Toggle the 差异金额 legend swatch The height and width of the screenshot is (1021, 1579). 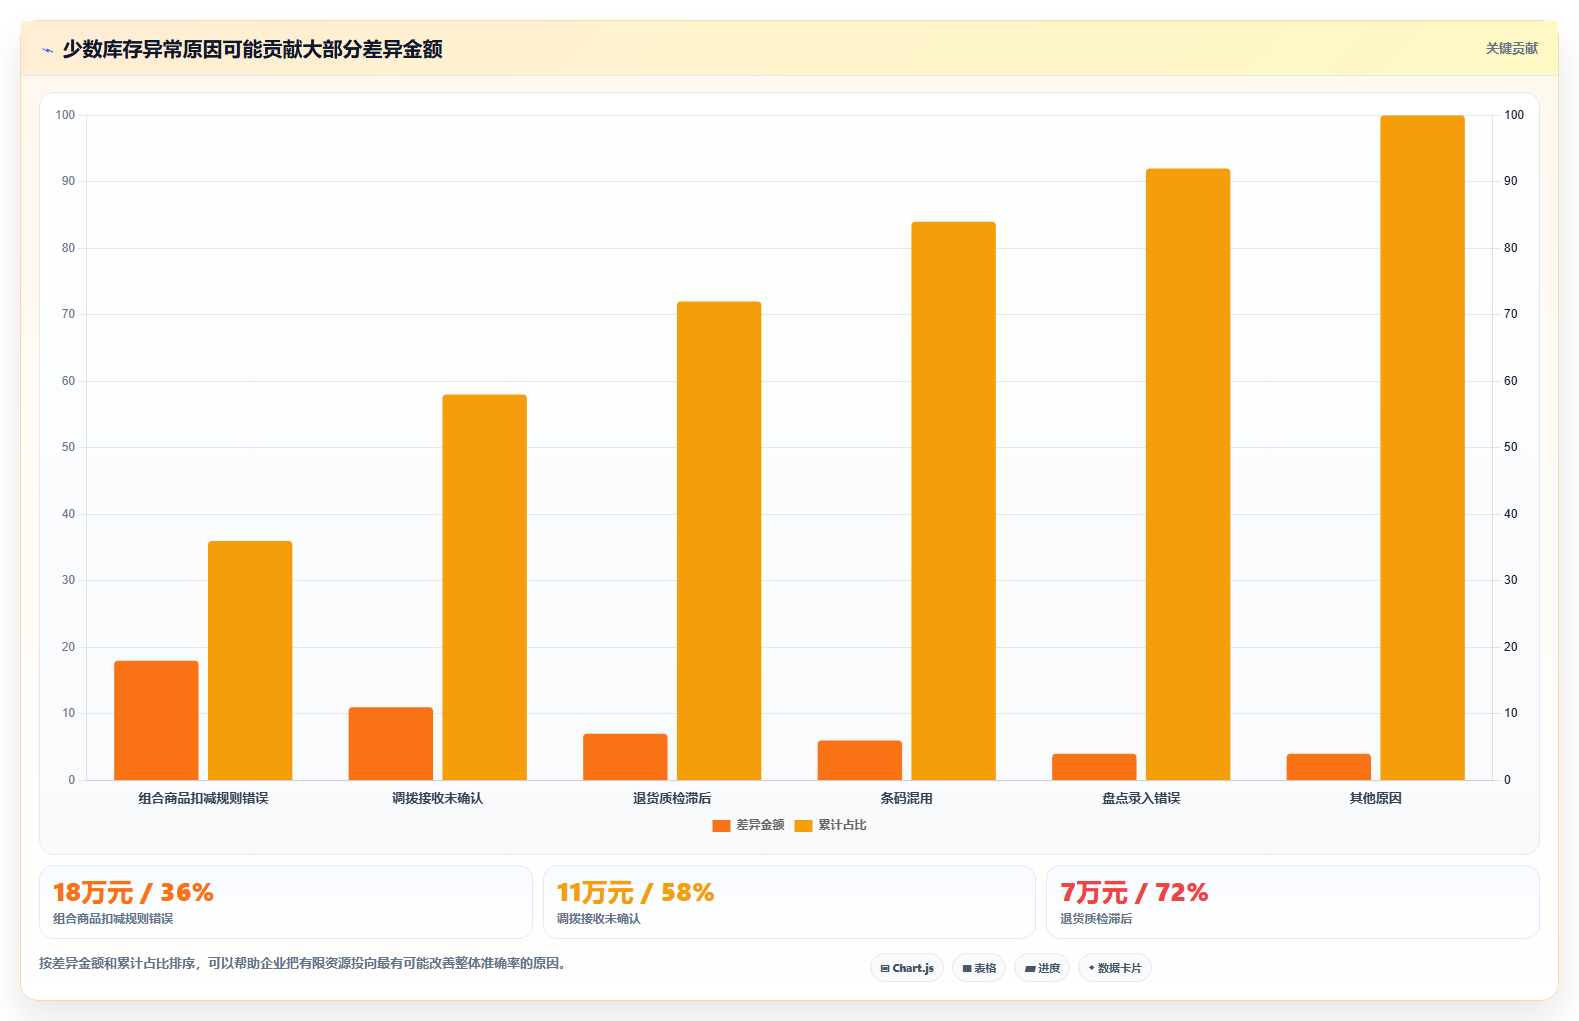click(721, 825)
